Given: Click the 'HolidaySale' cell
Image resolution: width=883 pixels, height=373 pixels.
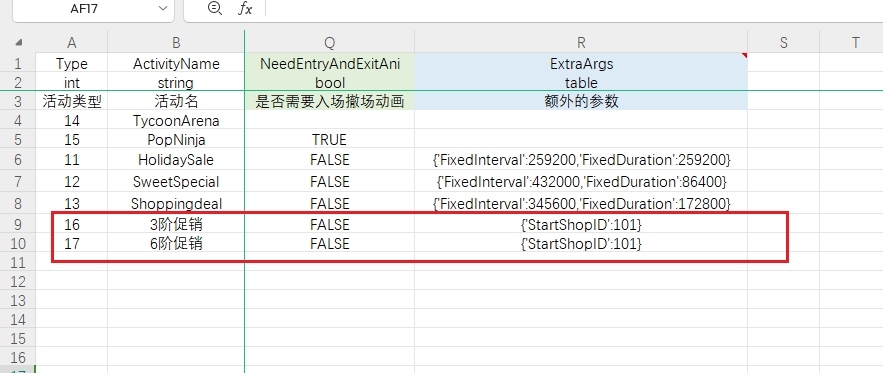Looking at the screenshot, I should pyautogui.click(x=176, y=160).
